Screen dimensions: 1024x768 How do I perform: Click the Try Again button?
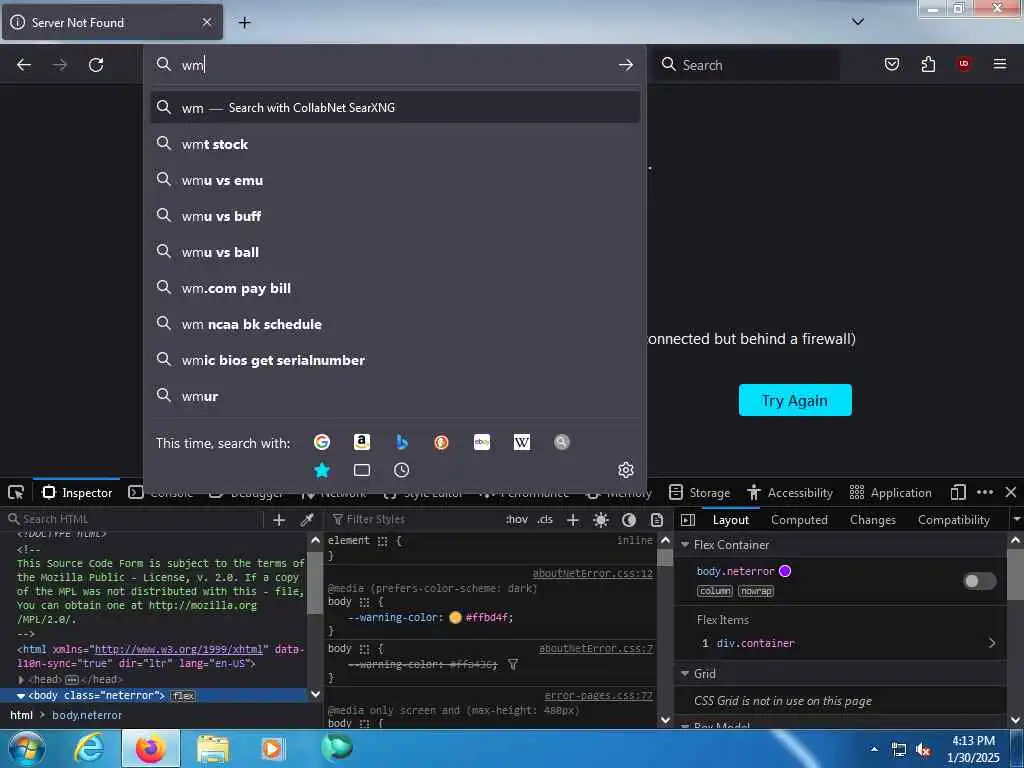click(795, 400)
